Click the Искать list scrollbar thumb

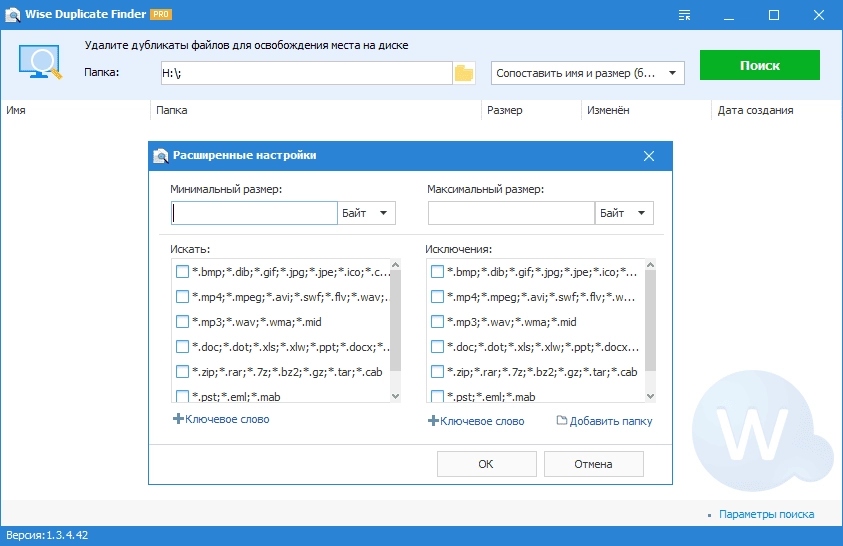click(x=396, y=321)
